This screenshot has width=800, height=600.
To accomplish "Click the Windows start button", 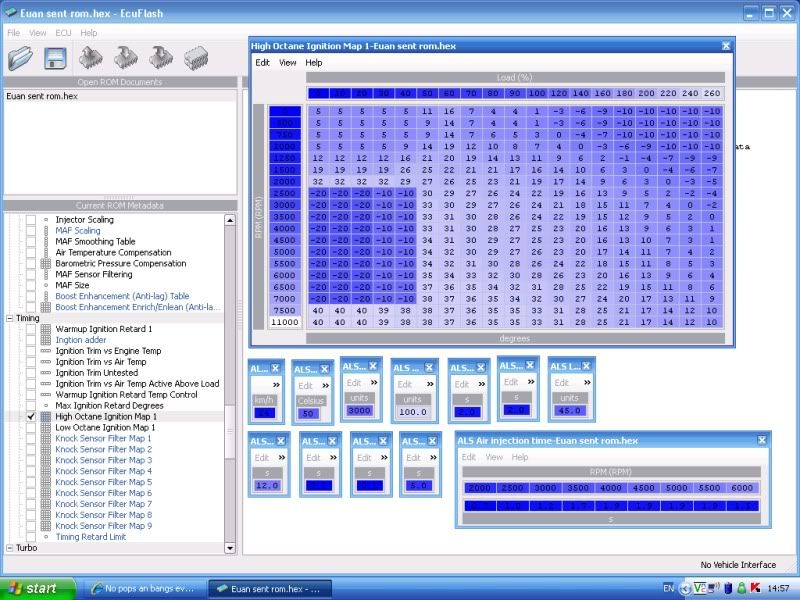I will [x=35, y=588].
